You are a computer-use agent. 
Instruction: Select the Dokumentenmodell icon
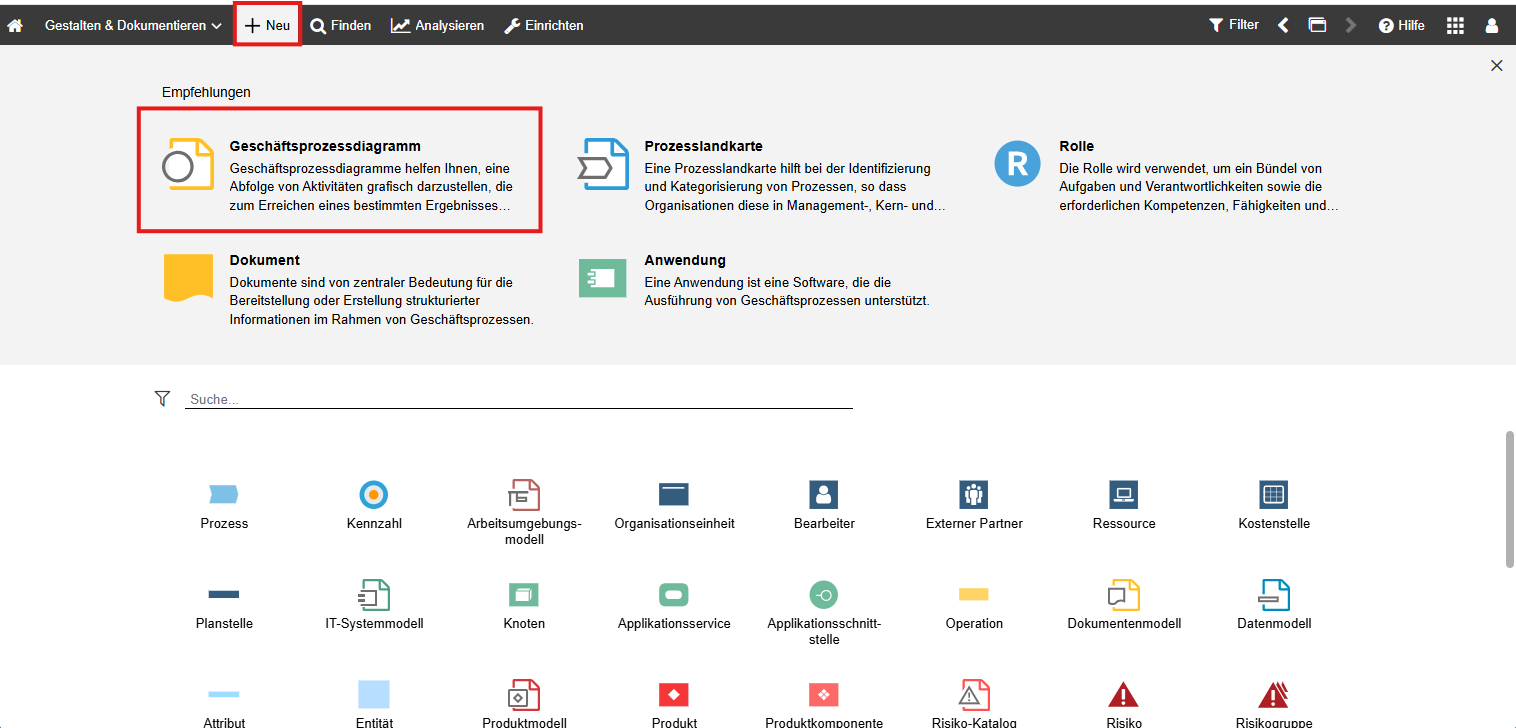click(x=1123, y=594)
